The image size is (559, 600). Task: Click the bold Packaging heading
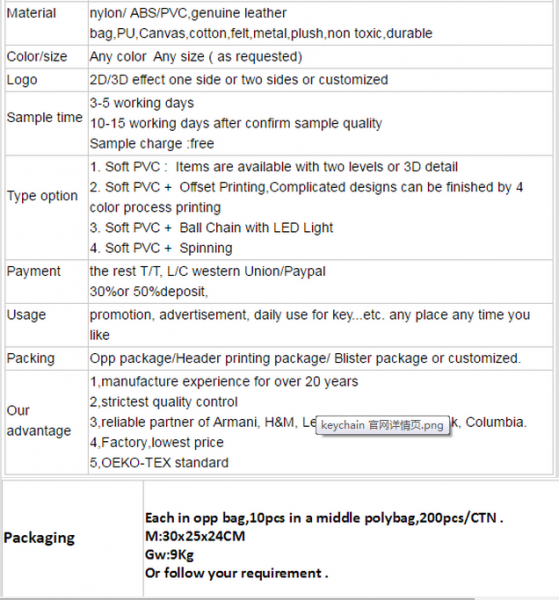click(39, 538)
